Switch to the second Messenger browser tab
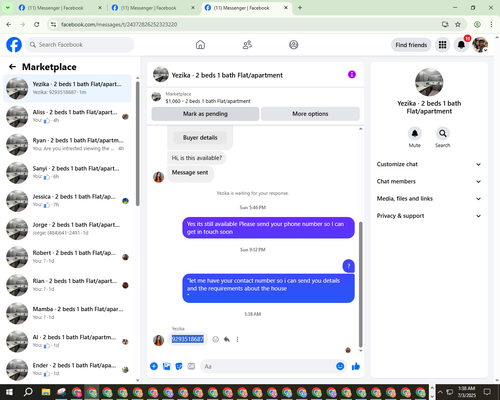This screenshot has width=500, height=400. (153, 8)
